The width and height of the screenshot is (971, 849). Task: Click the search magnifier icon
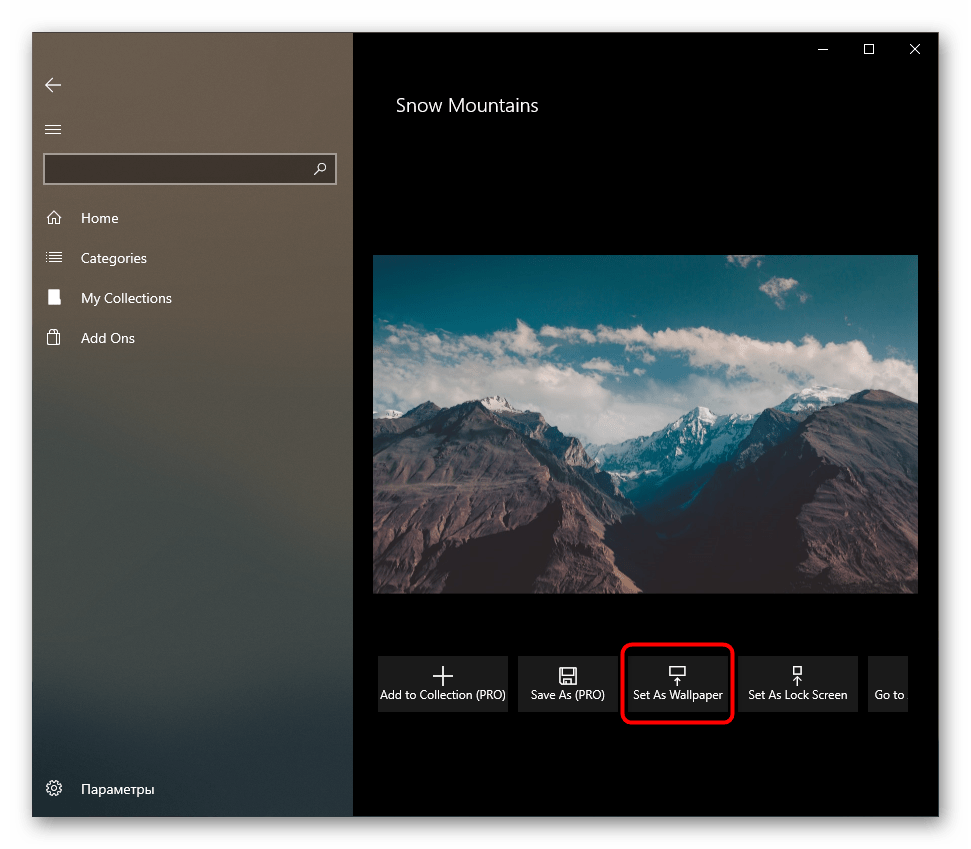pos(320,169)
